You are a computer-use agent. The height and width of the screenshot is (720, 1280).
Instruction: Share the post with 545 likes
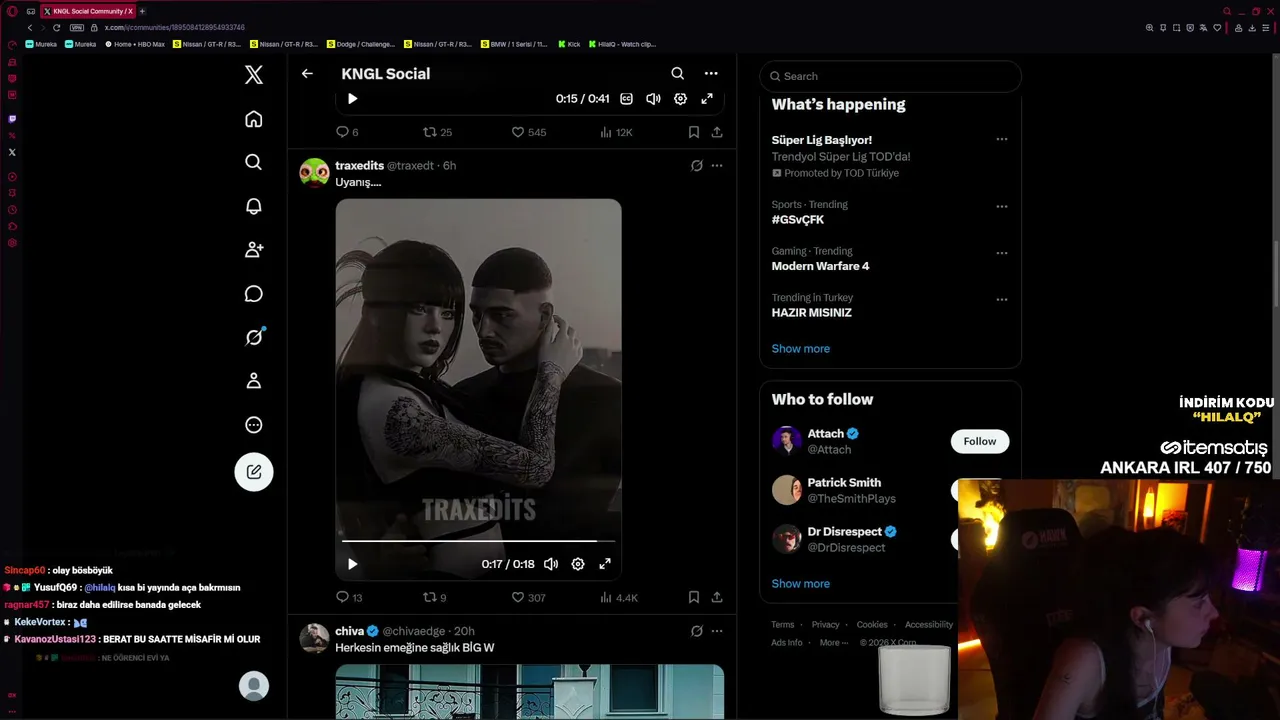click(717, 132)
